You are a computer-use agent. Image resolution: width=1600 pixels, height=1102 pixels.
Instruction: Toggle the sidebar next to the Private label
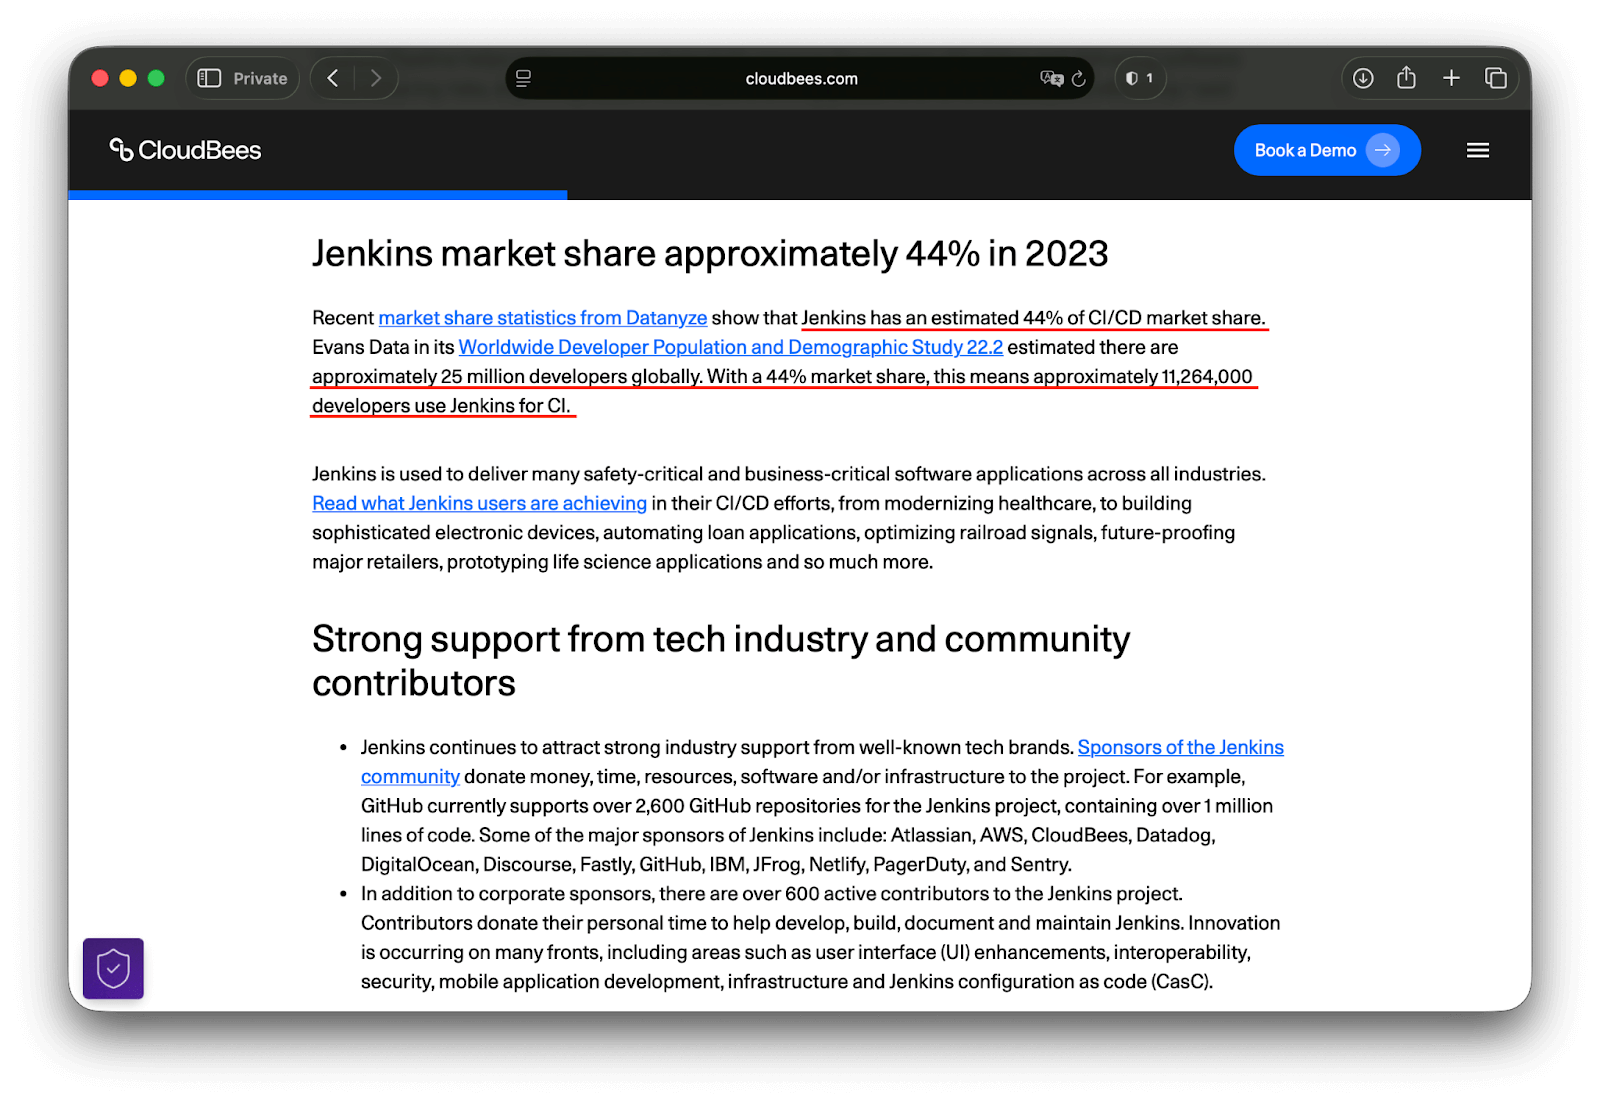coord(211,77)
